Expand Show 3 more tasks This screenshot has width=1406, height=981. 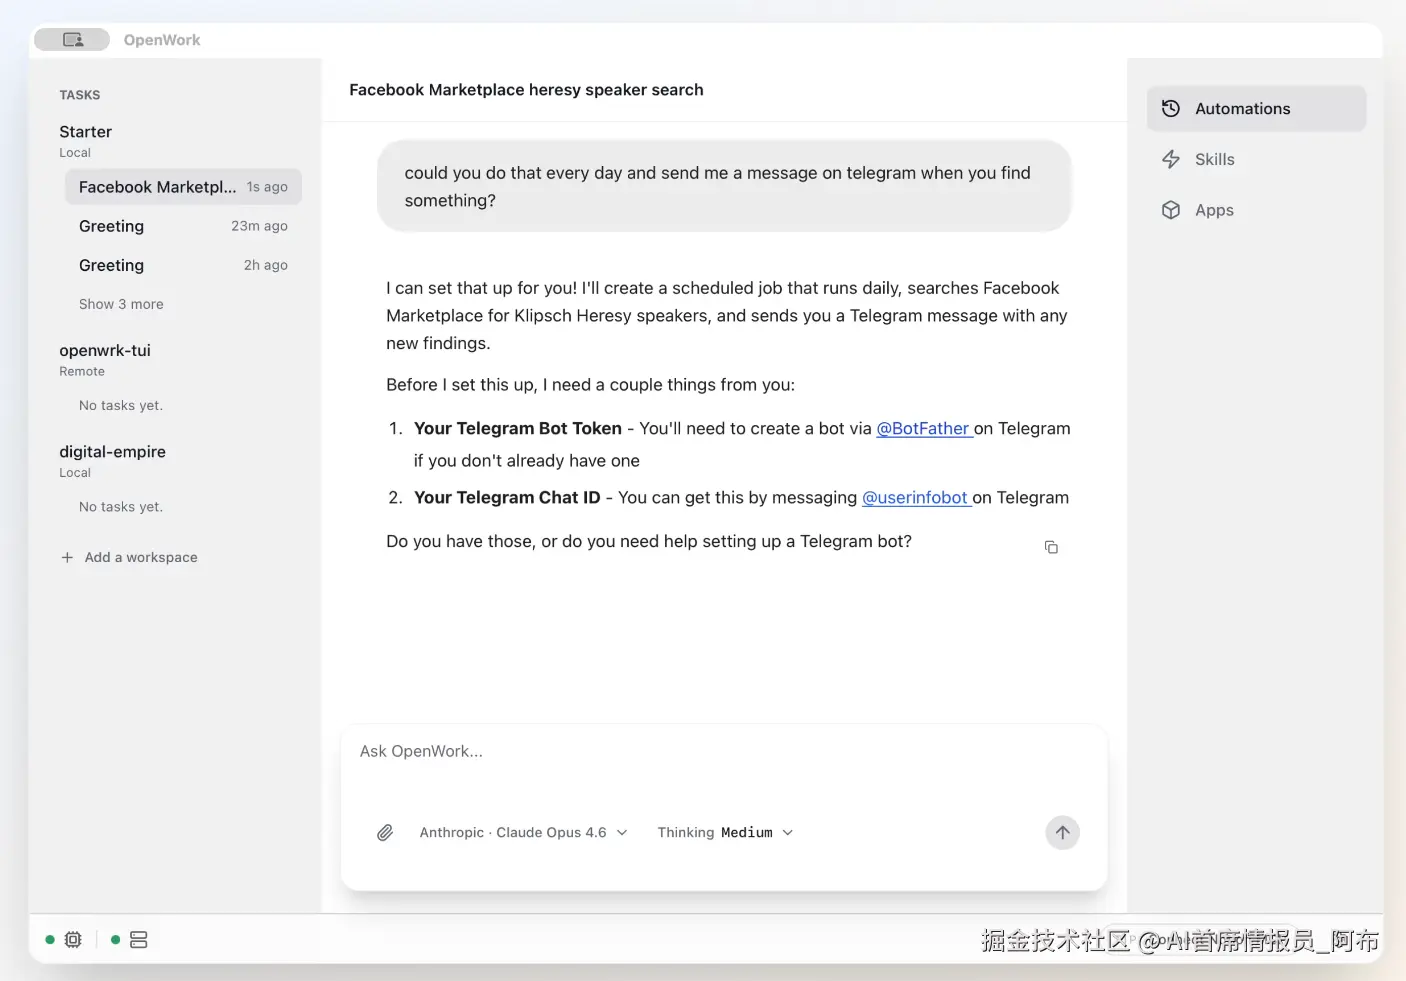[x=121, y=305]
